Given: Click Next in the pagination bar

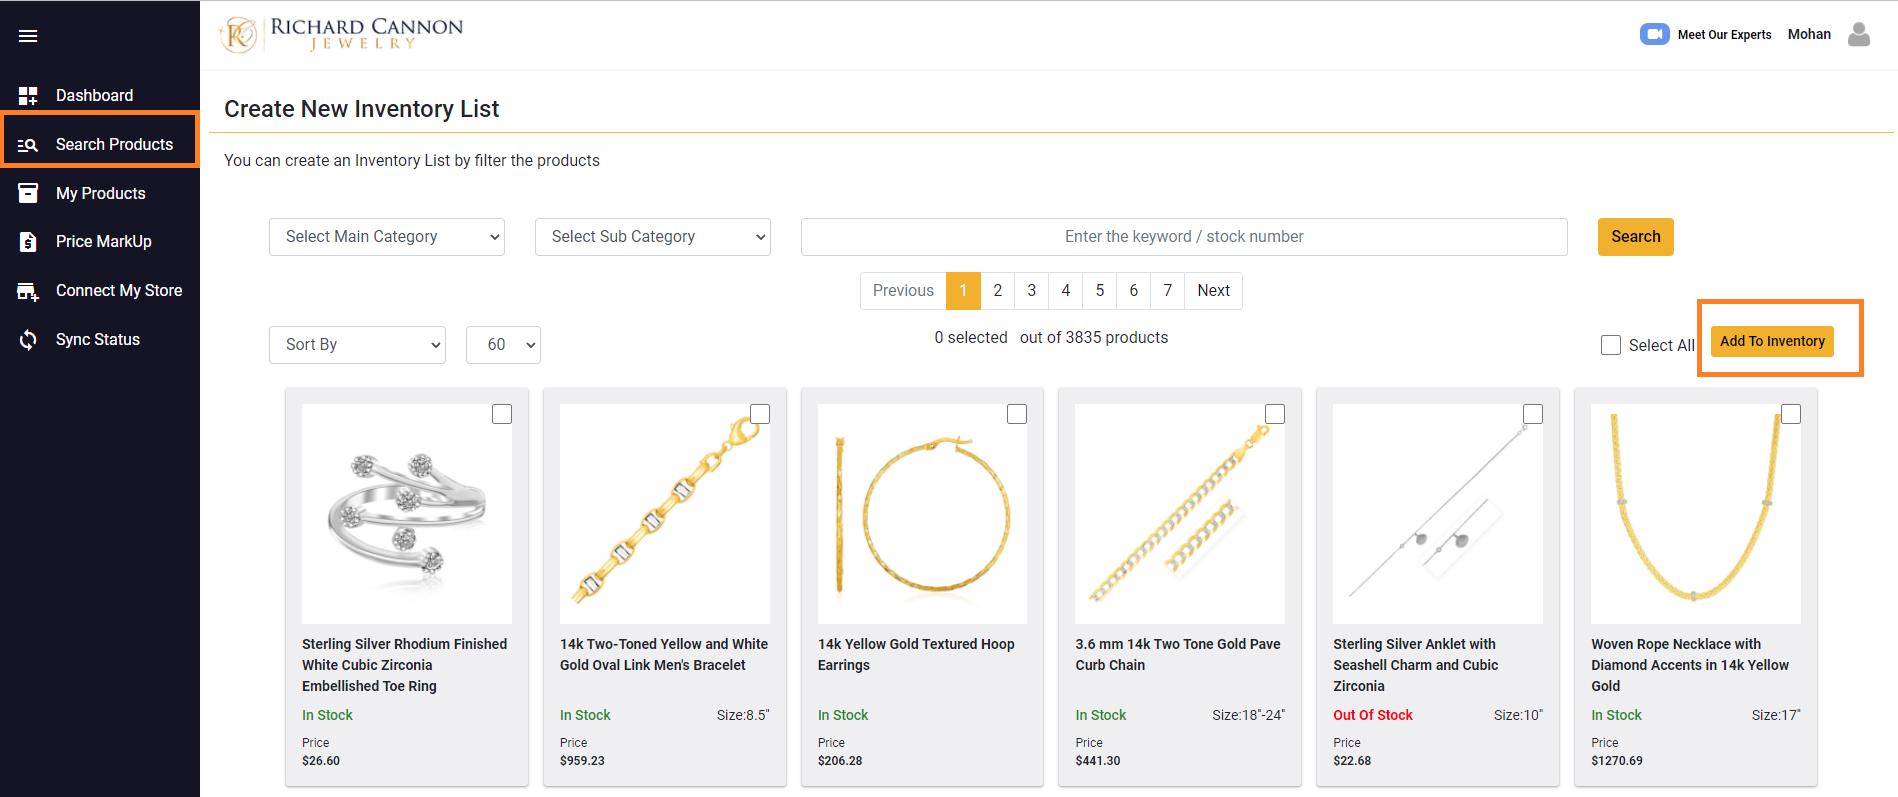Looking at the screenshot, I should click(x=1213, y=291).
